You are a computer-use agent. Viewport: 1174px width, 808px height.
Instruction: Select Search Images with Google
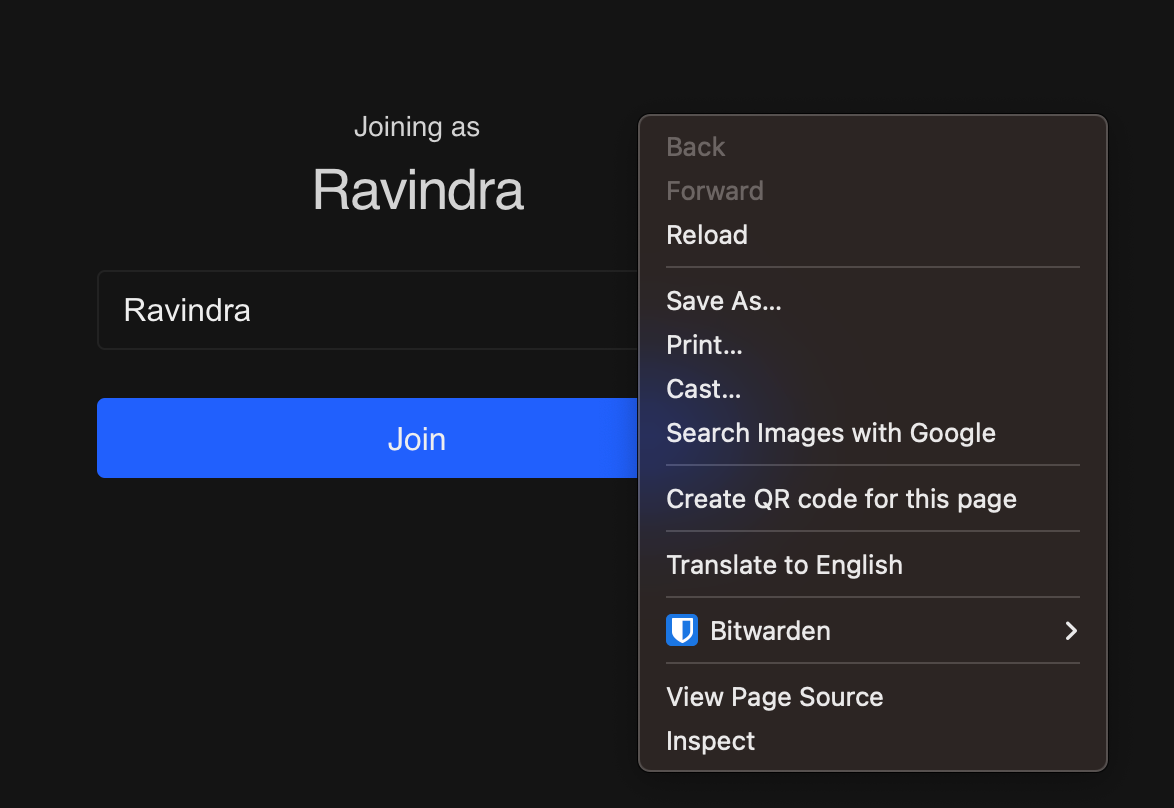831,433
